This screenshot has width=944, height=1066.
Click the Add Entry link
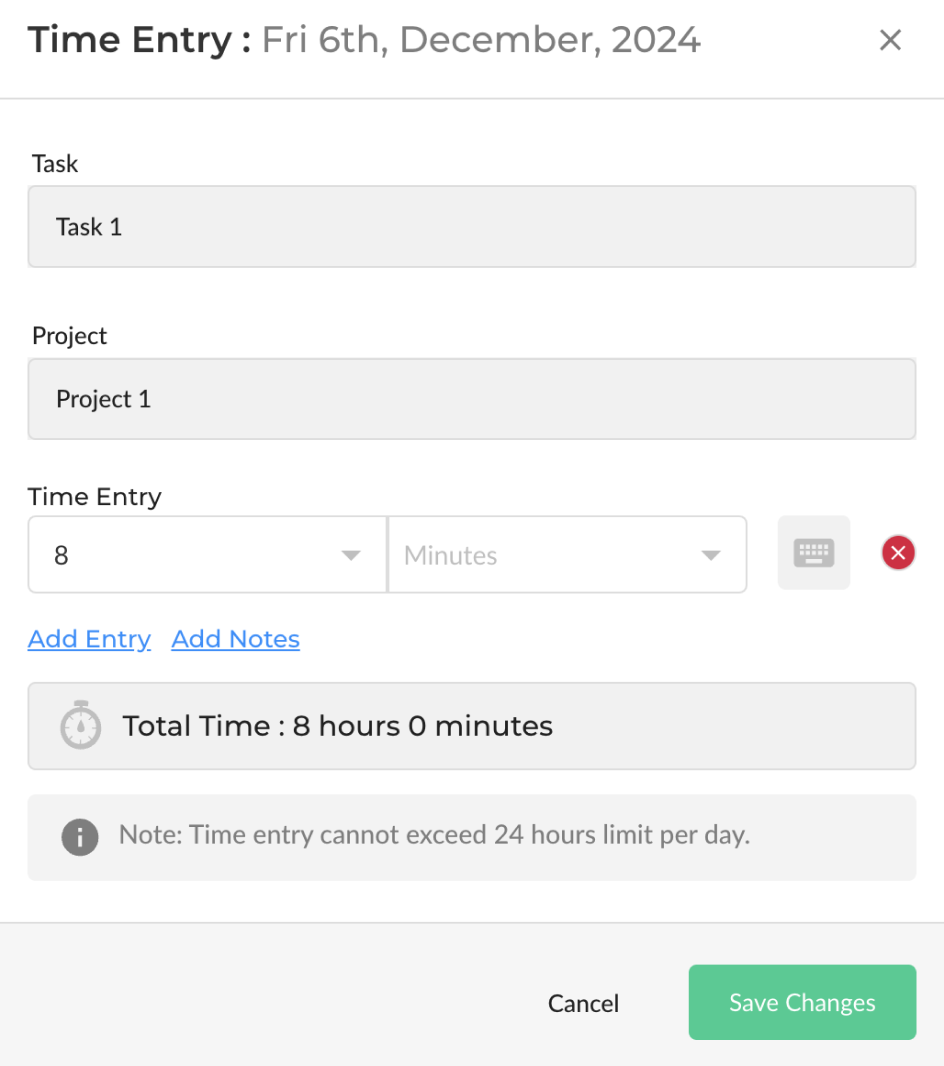[x=89, y=639]
